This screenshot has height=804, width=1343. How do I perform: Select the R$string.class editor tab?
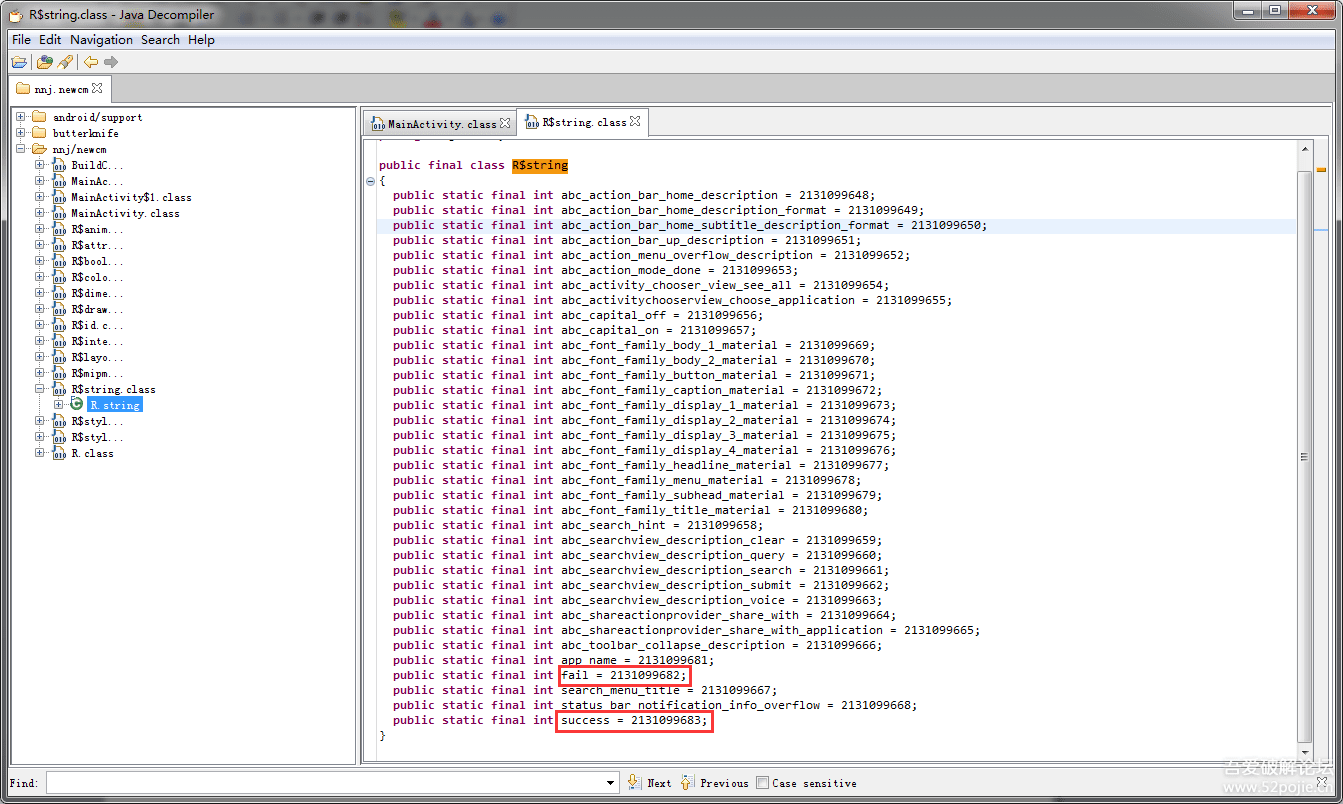pos(584,123)
